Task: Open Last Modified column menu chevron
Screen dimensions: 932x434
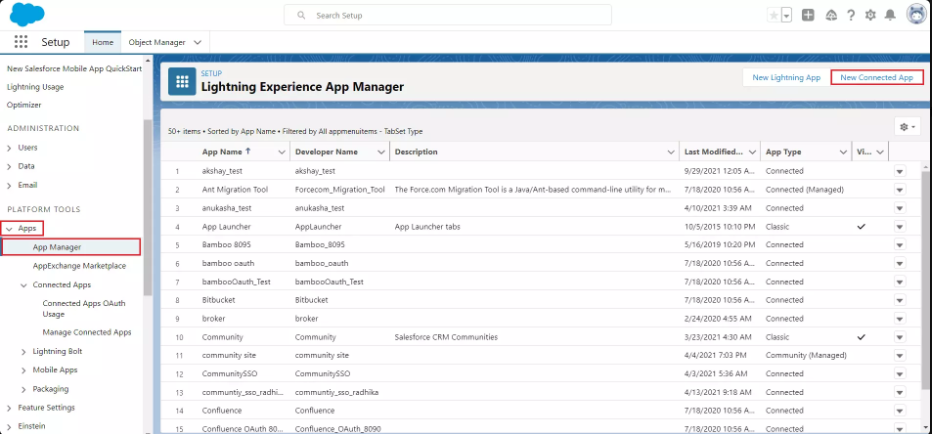Action: tap(752, 152)
